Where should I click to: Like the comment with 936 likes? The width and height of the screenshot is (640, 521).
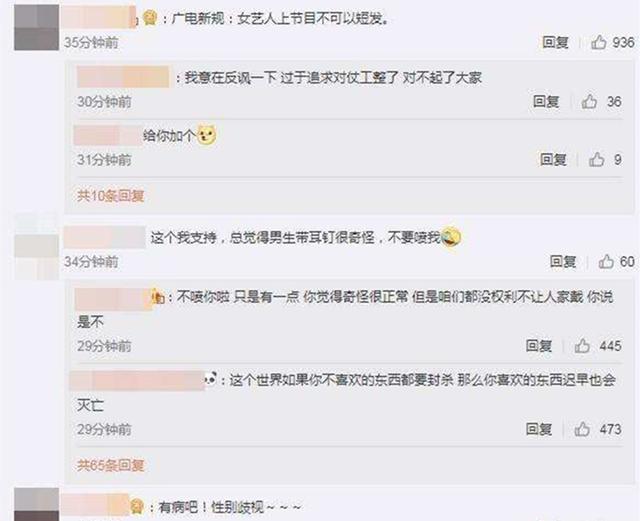tap(598, 42)
